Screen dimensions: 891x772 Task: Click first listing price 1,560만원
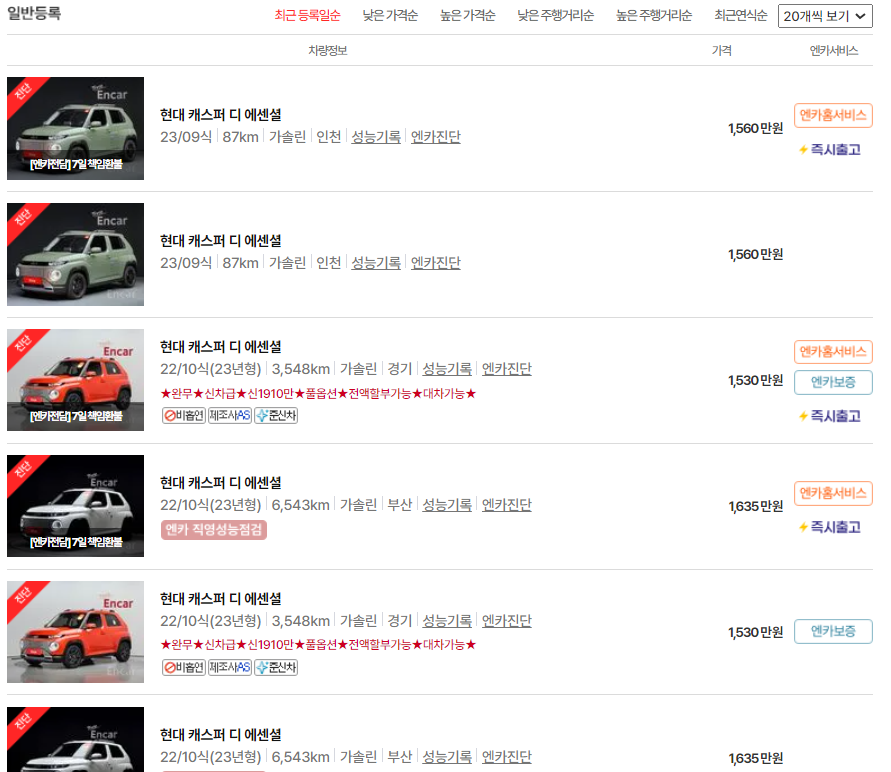coord(756,129)
